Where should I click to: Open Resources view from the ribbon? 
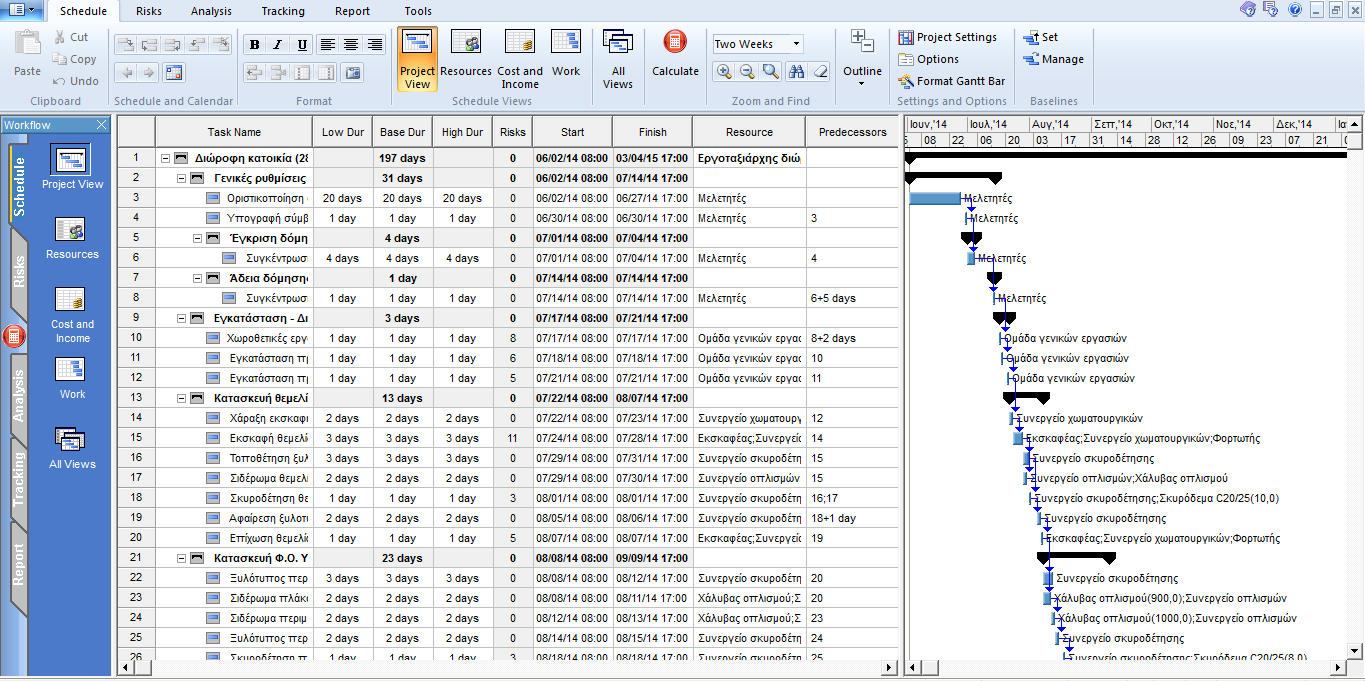[466, 53]
